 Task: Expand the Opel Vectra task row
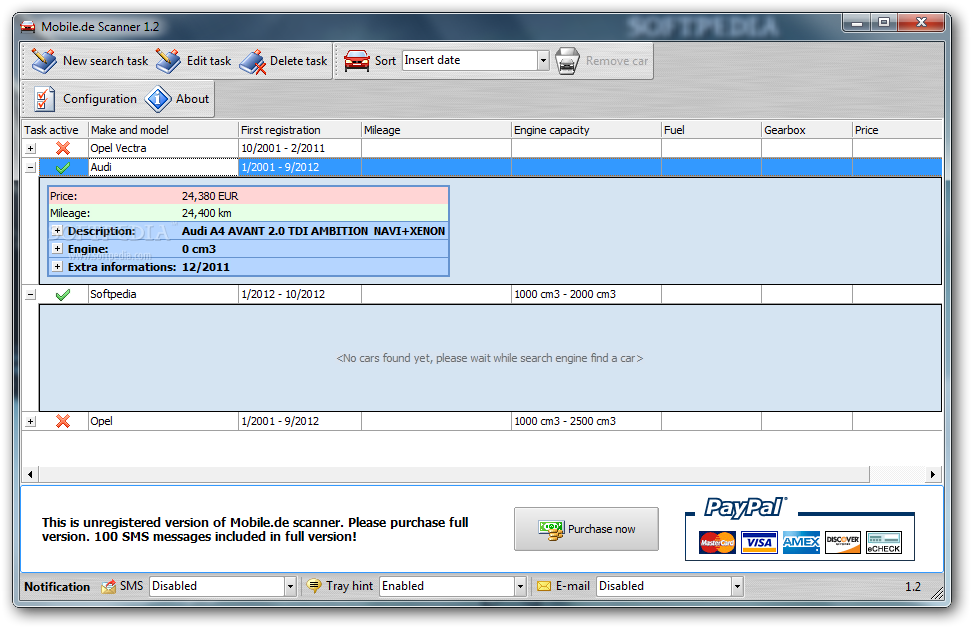point(30,149)
